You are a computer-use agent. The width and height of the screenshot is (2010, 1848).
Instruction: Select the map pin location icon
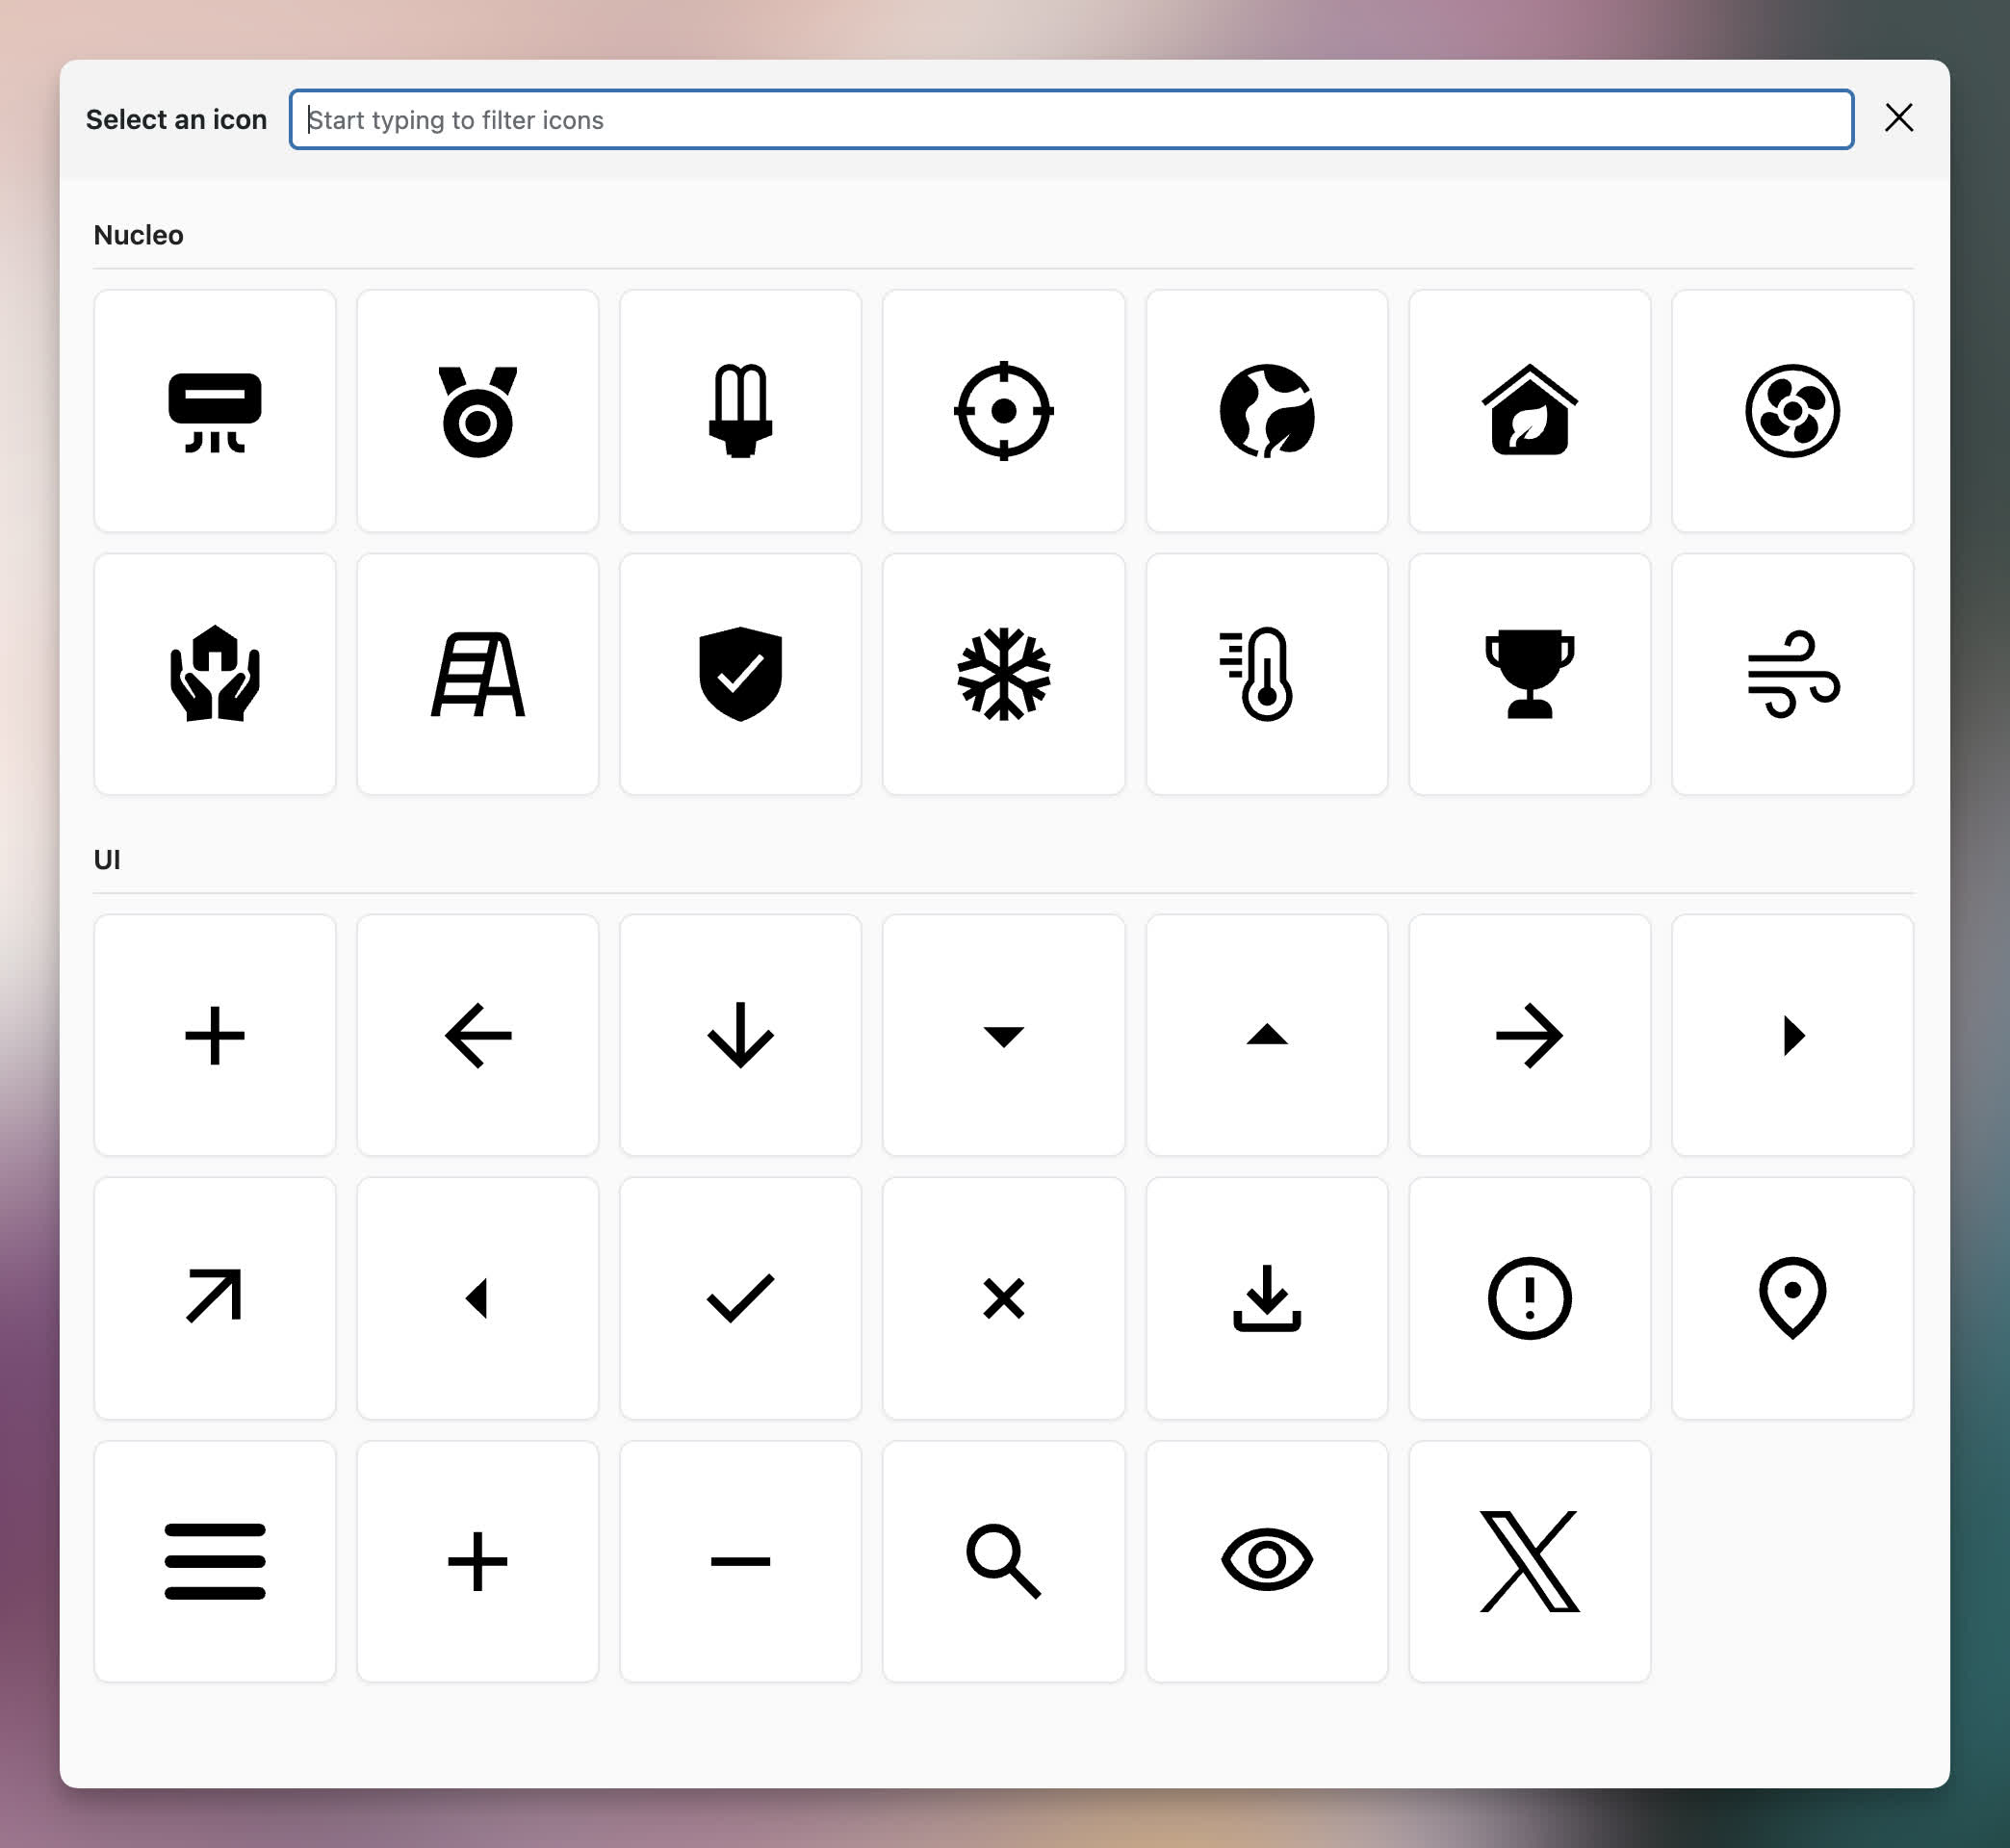(x=1792, y=1298)
